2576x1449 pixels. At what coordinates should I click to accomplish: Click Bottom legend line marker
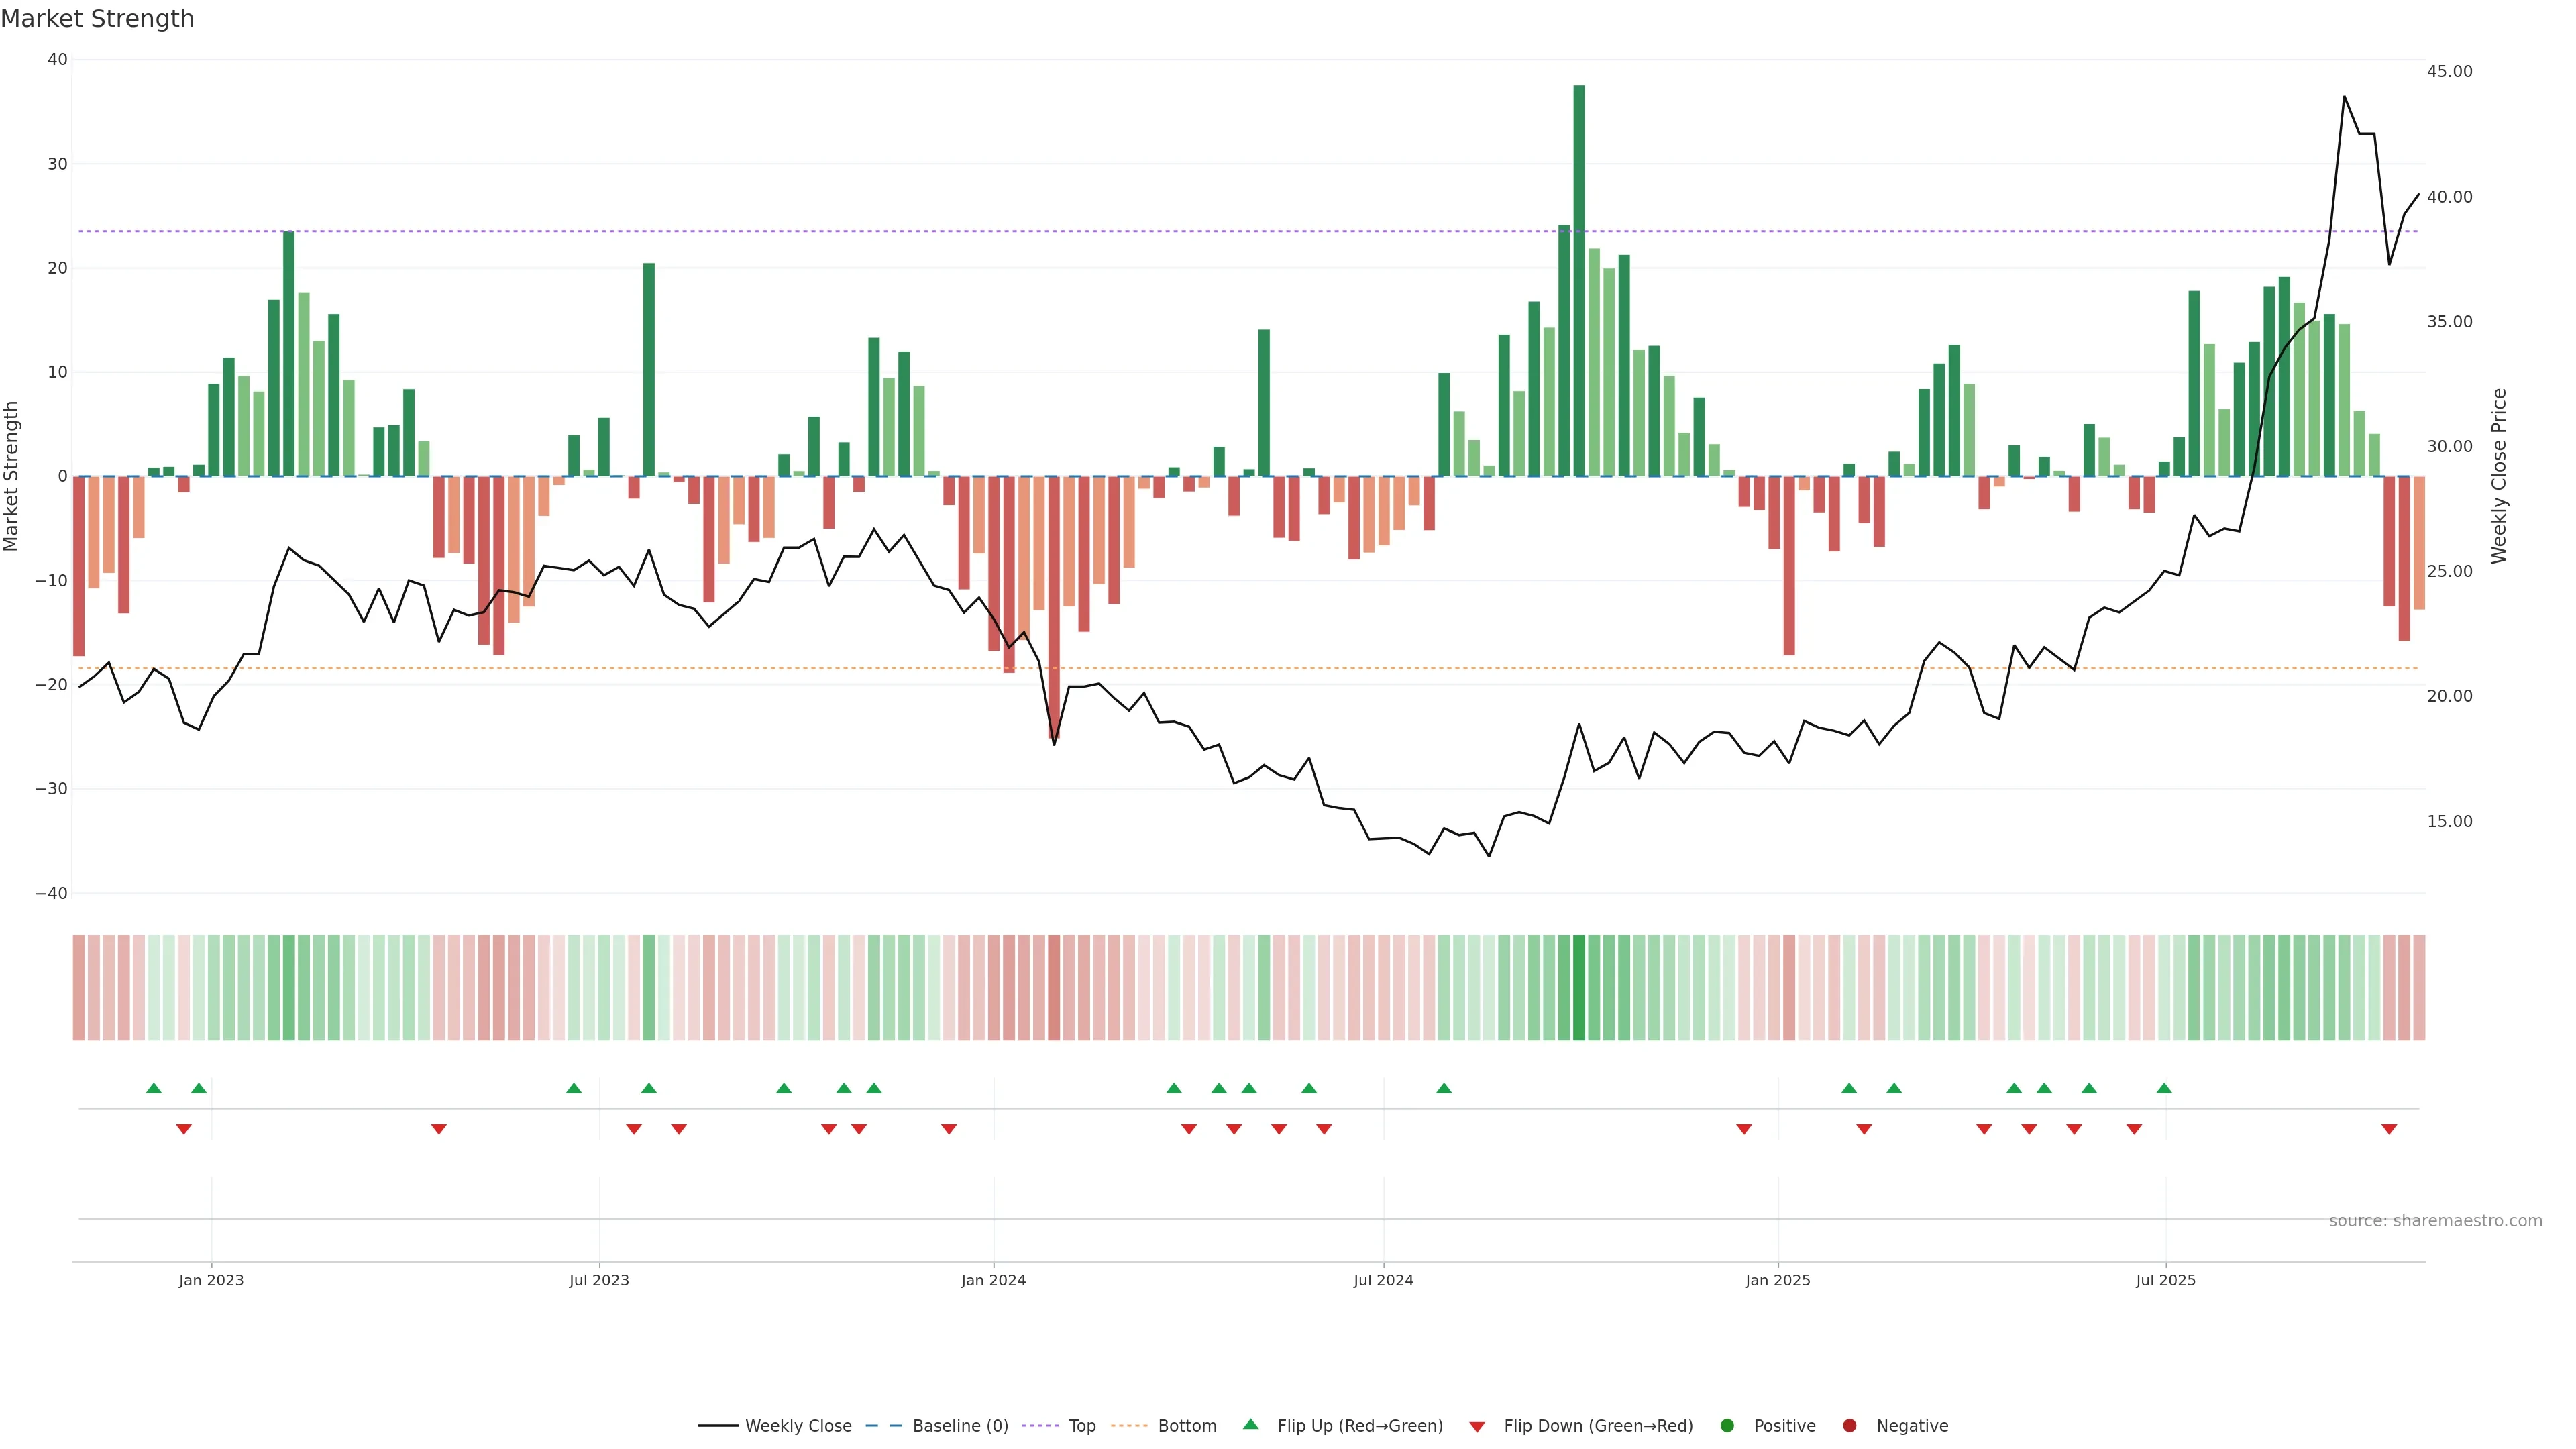[1129, 1425]
